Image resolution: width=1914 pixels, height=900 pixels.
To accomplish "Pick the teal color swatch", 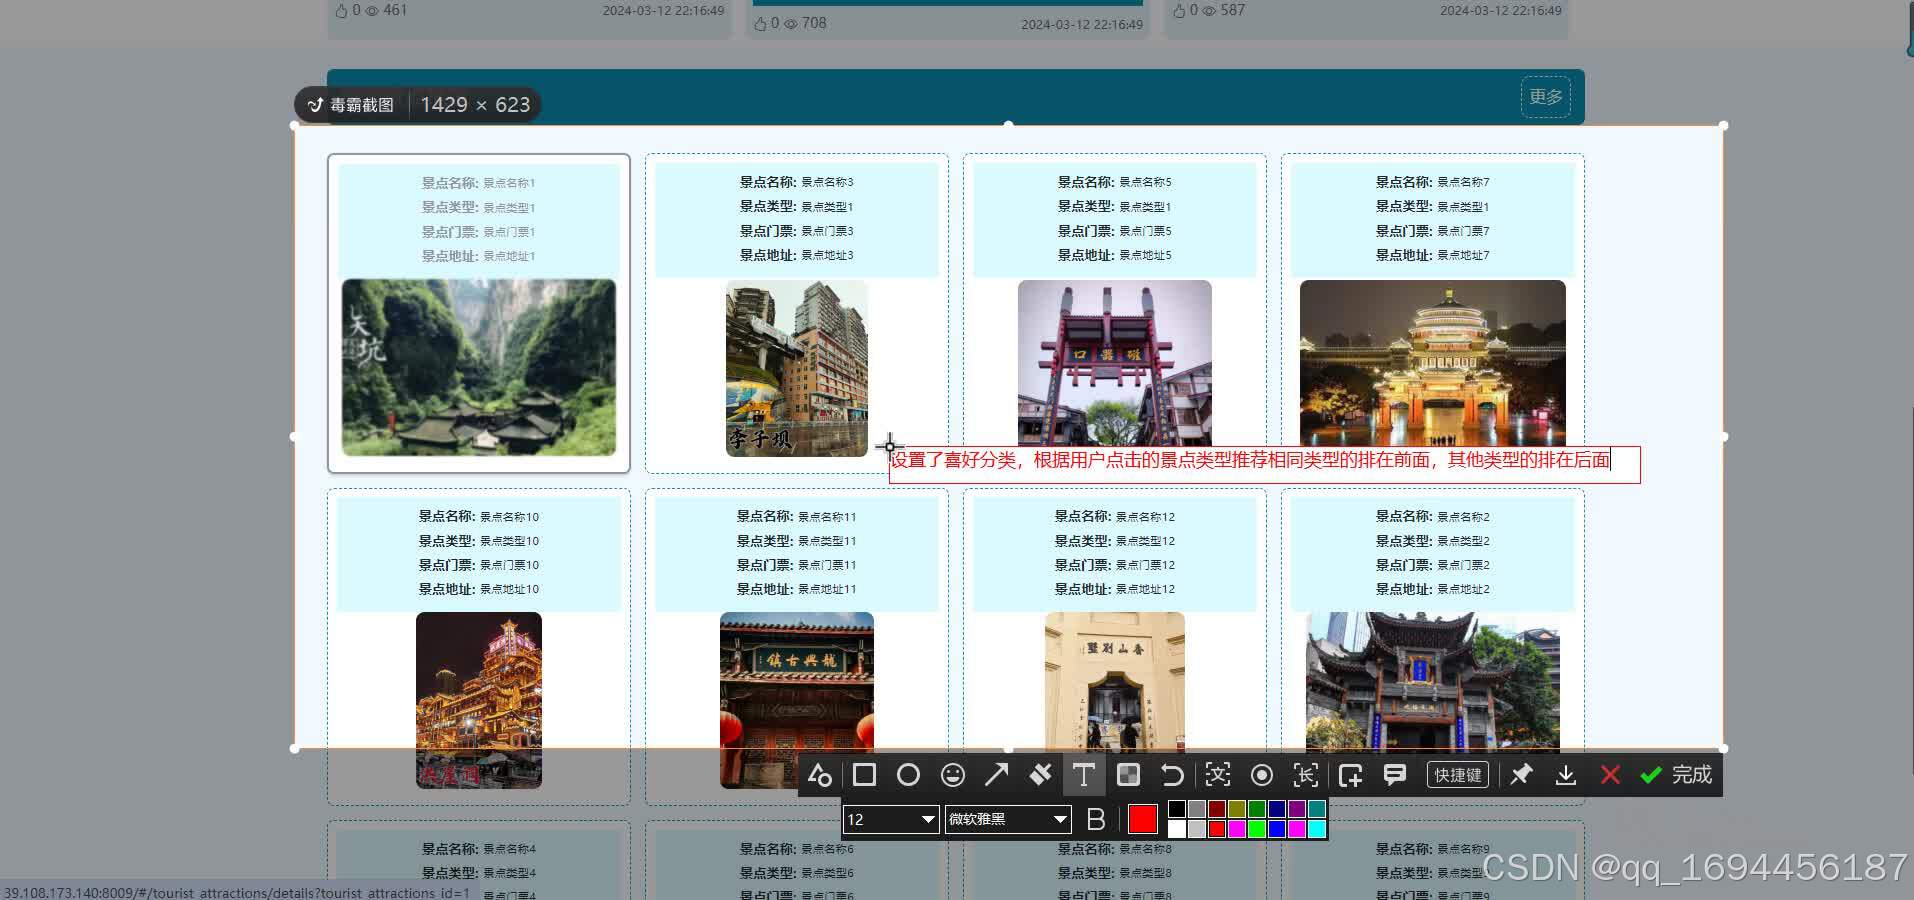I will pyautogui.click(x=1317, y=809).
